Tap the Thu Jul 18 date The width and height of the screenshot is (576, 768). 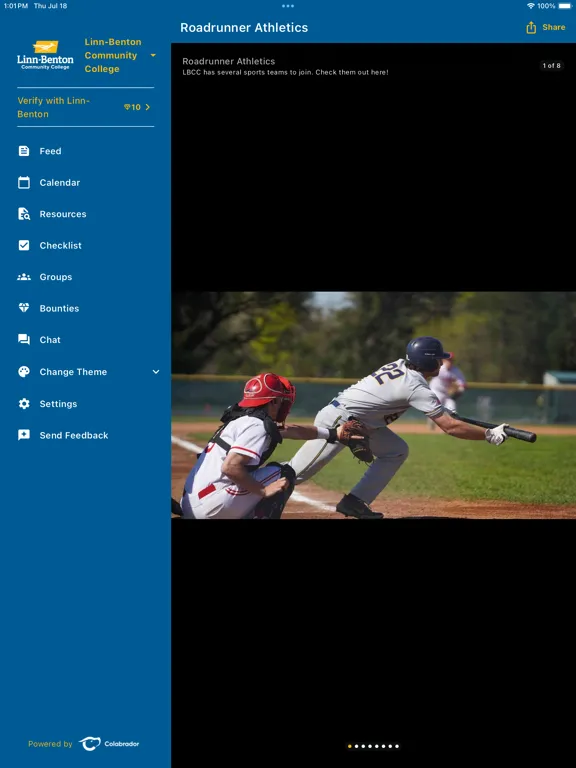tap(50, 6)
